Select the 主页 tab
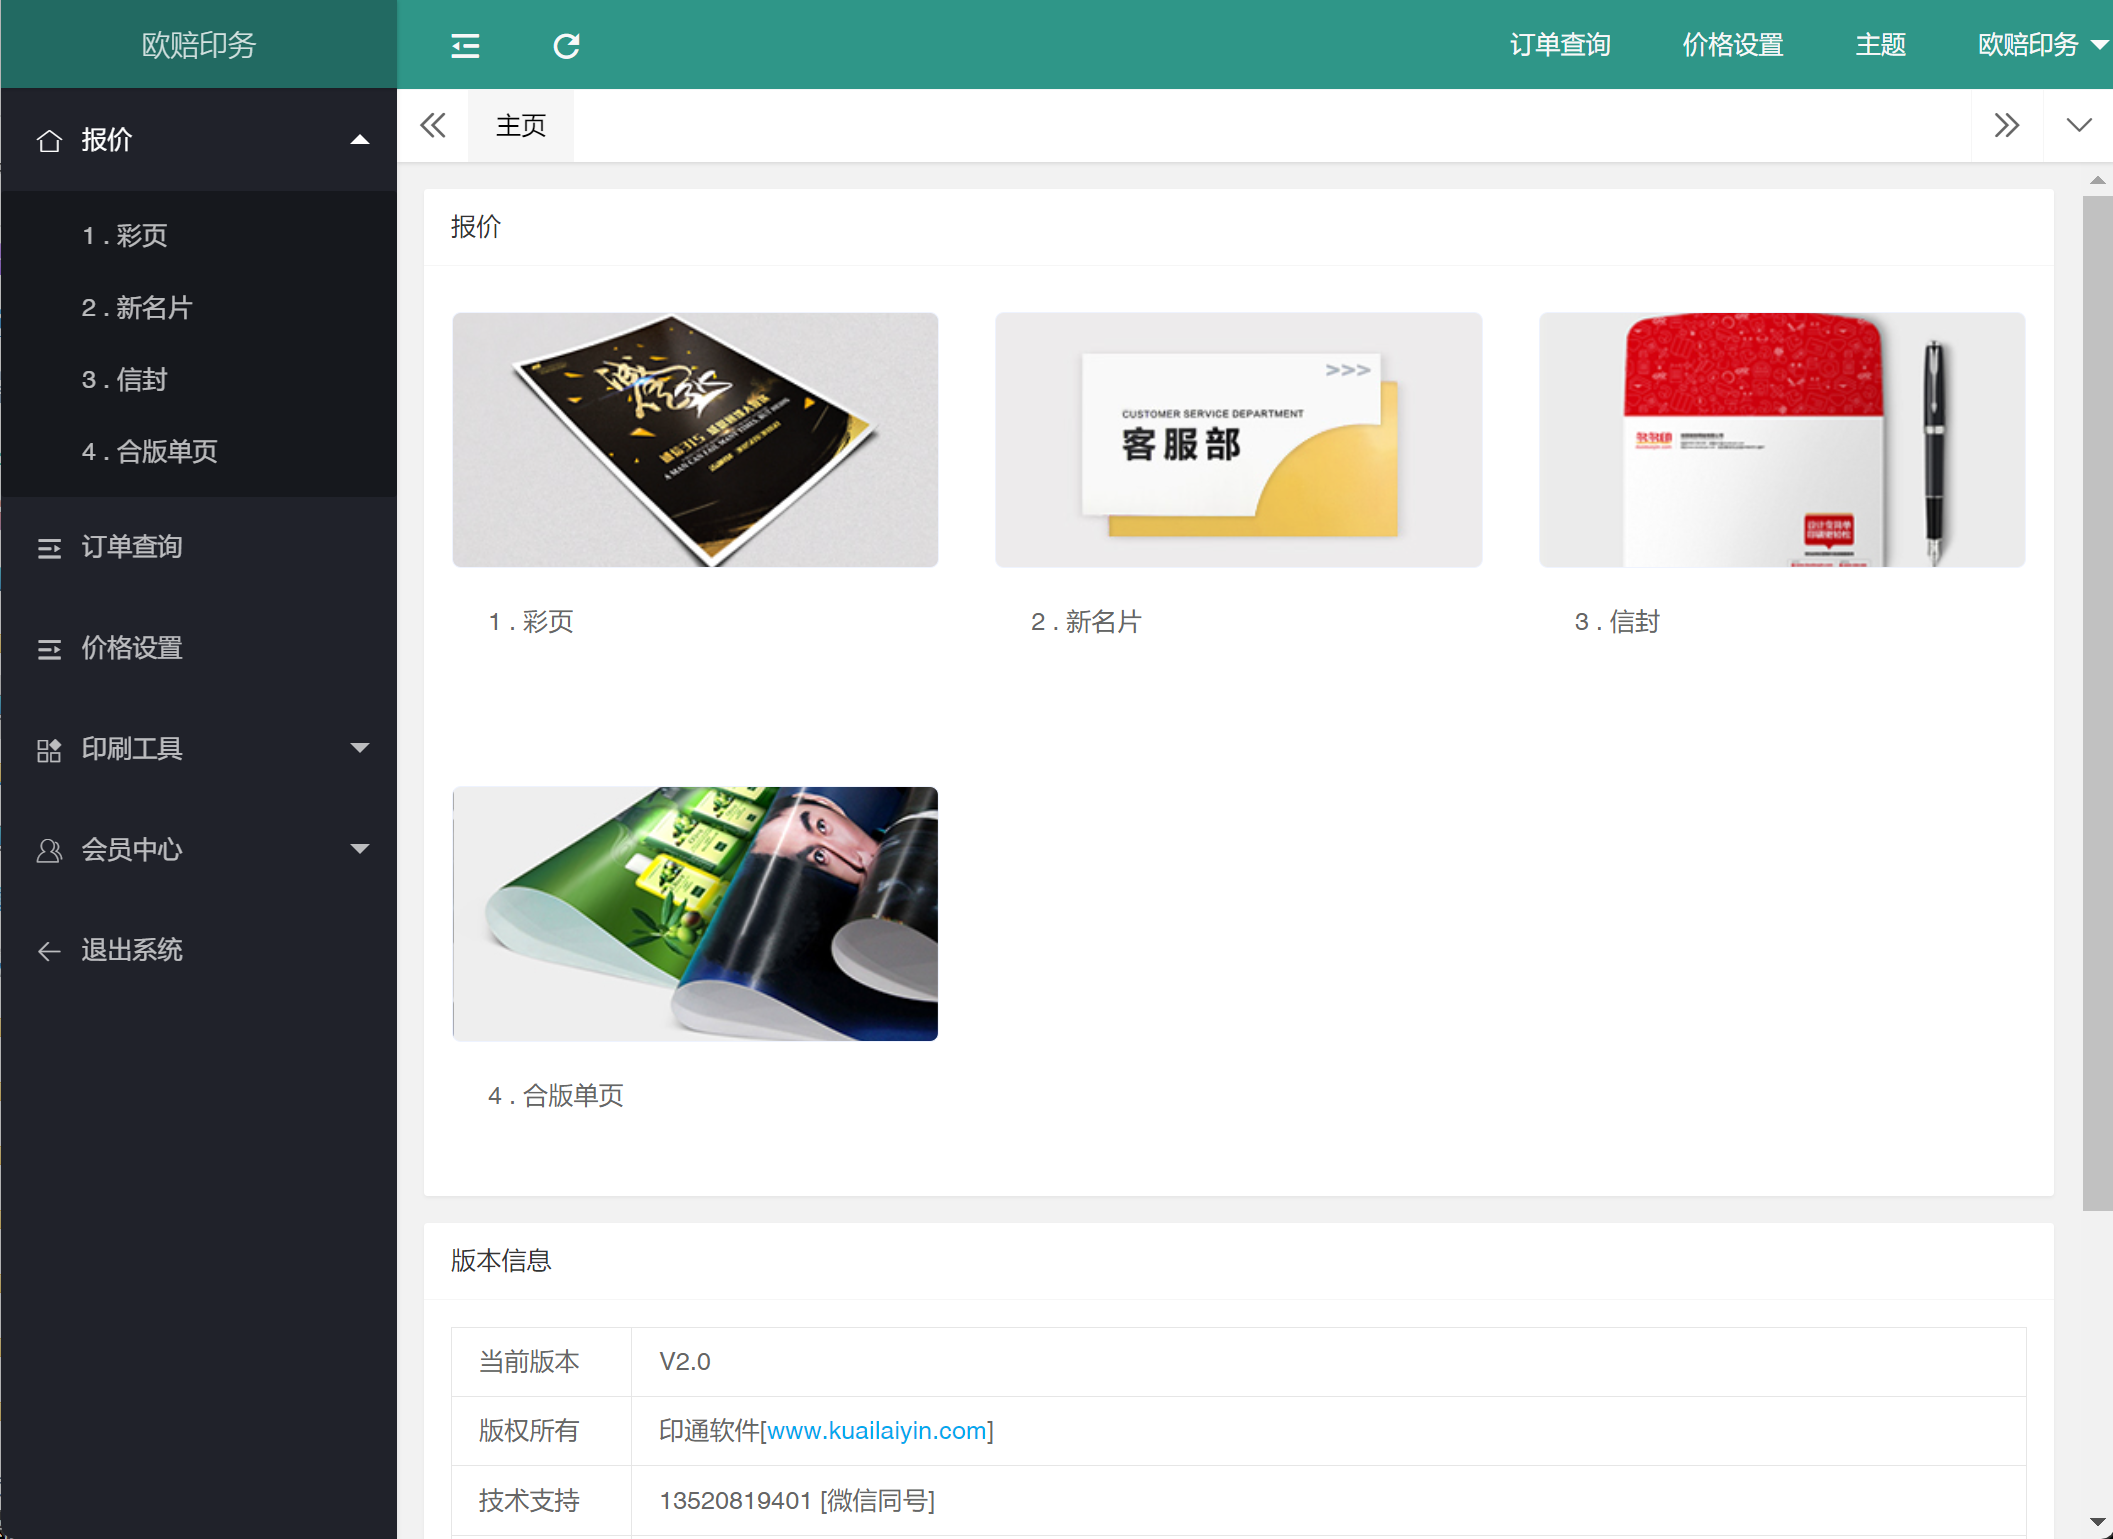 pyautogui.click(x=521, y=125)
